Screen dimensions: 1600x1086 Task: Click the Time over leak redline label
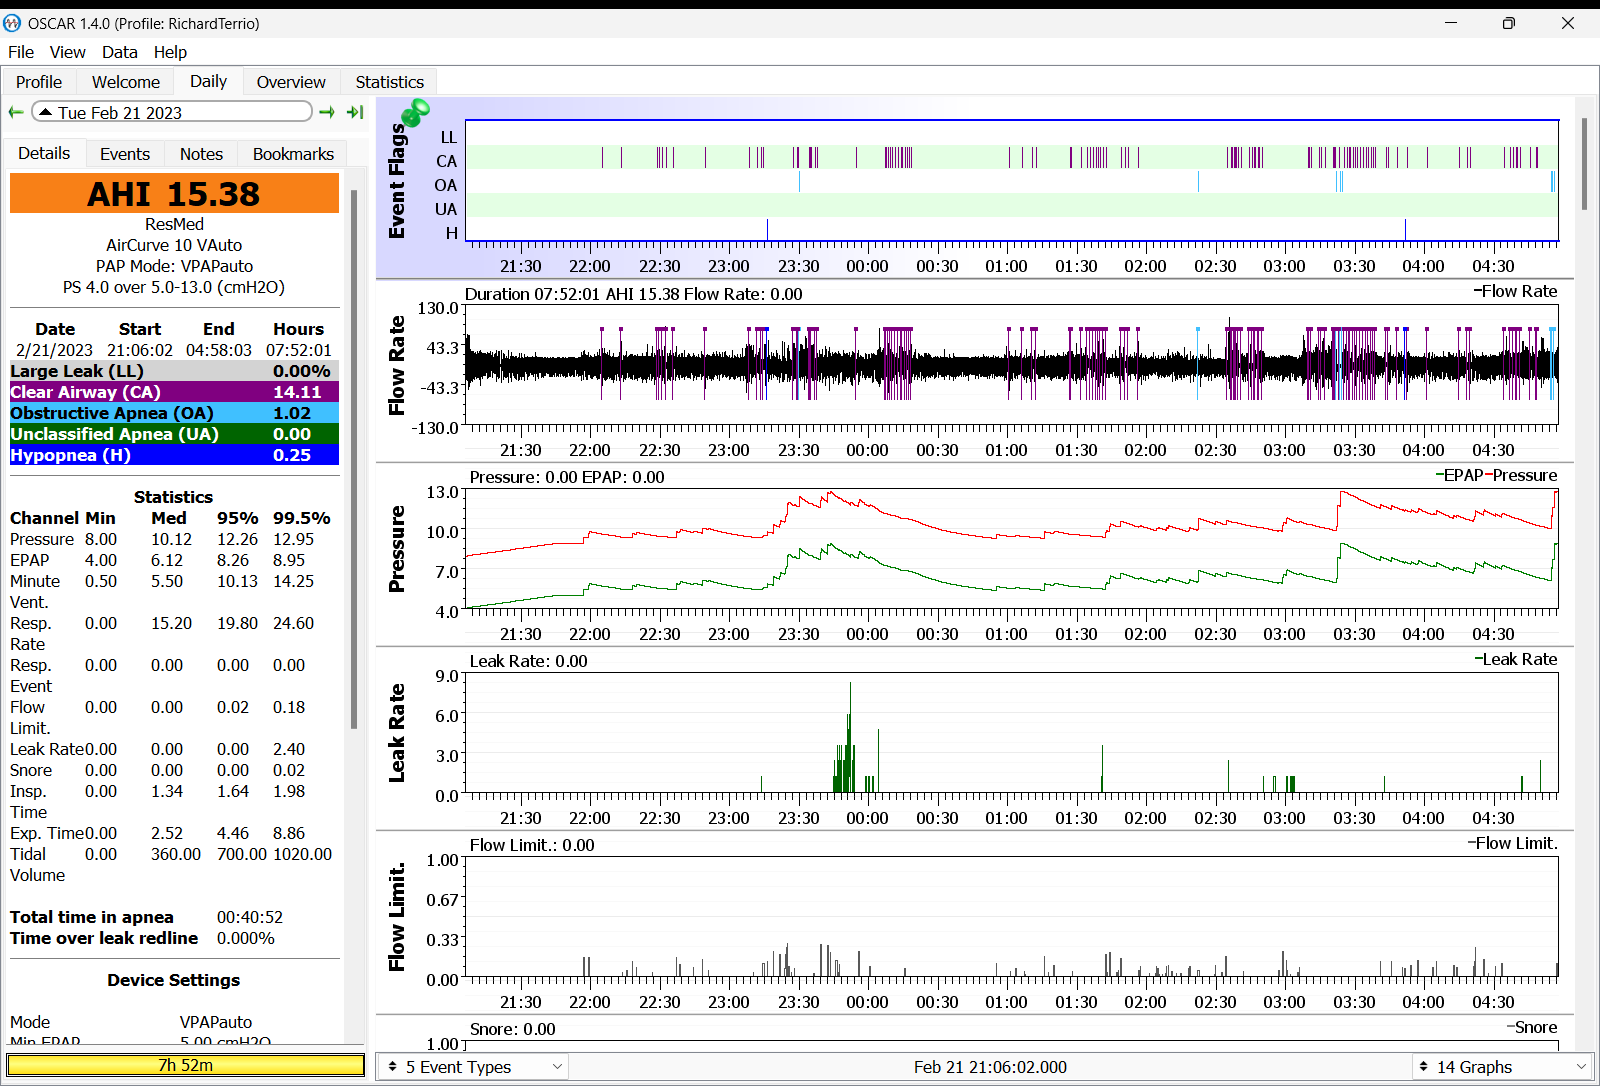pyautogui.click(x=104, y=938)
